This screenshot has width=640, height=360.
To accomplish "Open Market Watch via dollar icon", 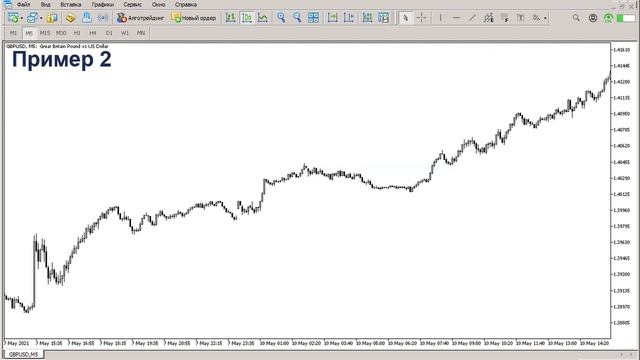I will 52,18.
